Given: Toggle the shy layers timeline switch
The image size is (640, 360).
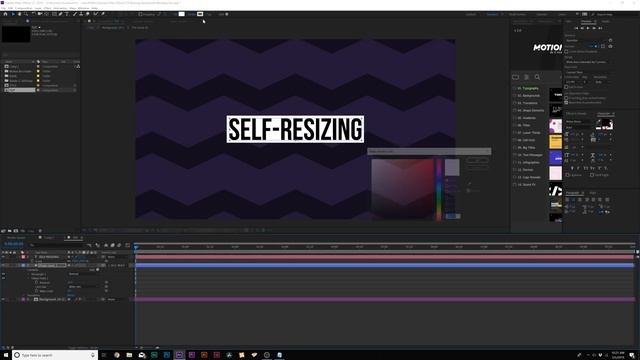Looking at the screenshot, I should point(106,245).
